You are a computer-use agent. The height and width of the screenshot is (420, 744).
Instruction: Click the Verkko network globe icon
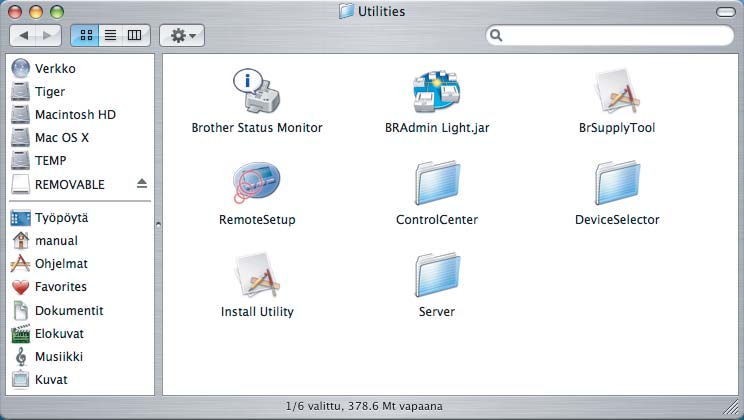click(20, 68)
